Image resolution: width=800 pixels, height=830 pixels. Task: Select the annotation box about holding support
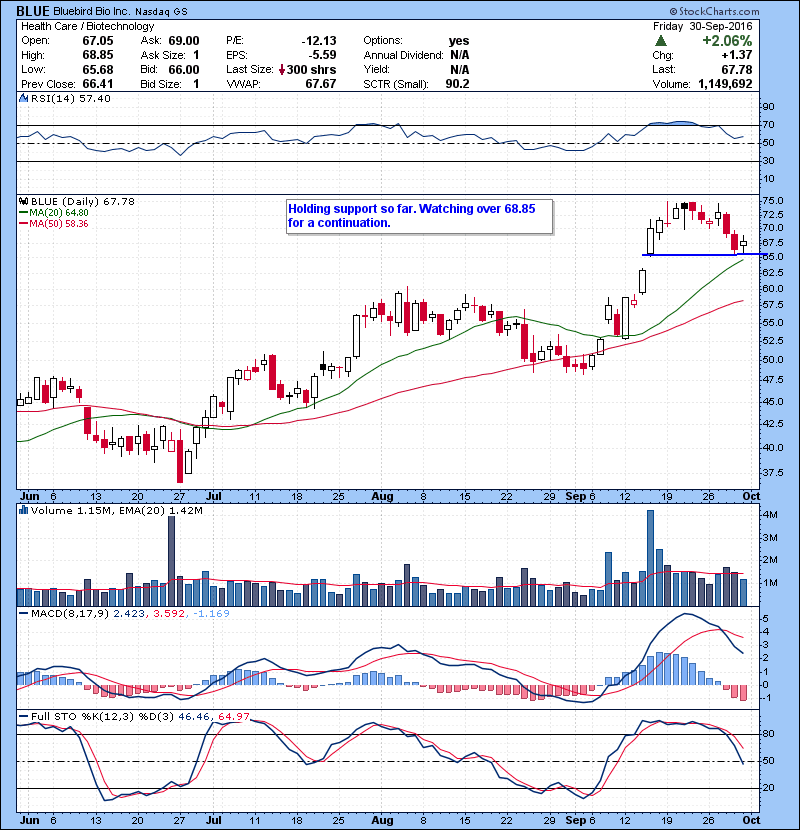point(419,216)
